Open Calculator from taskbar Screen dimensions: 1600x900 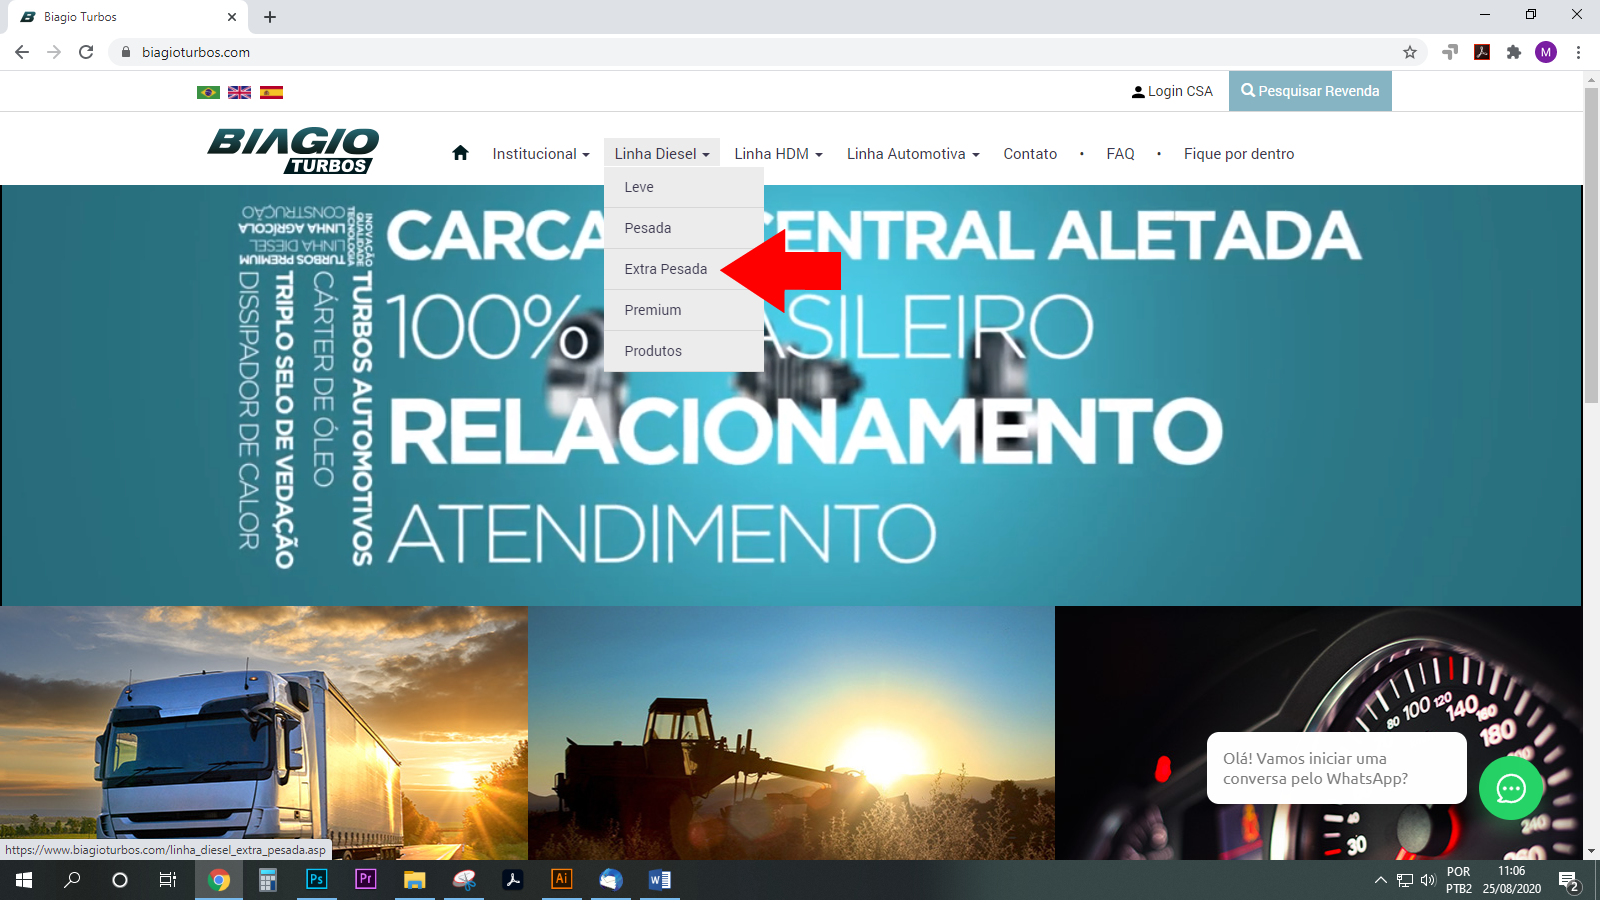tap(267, 880)
